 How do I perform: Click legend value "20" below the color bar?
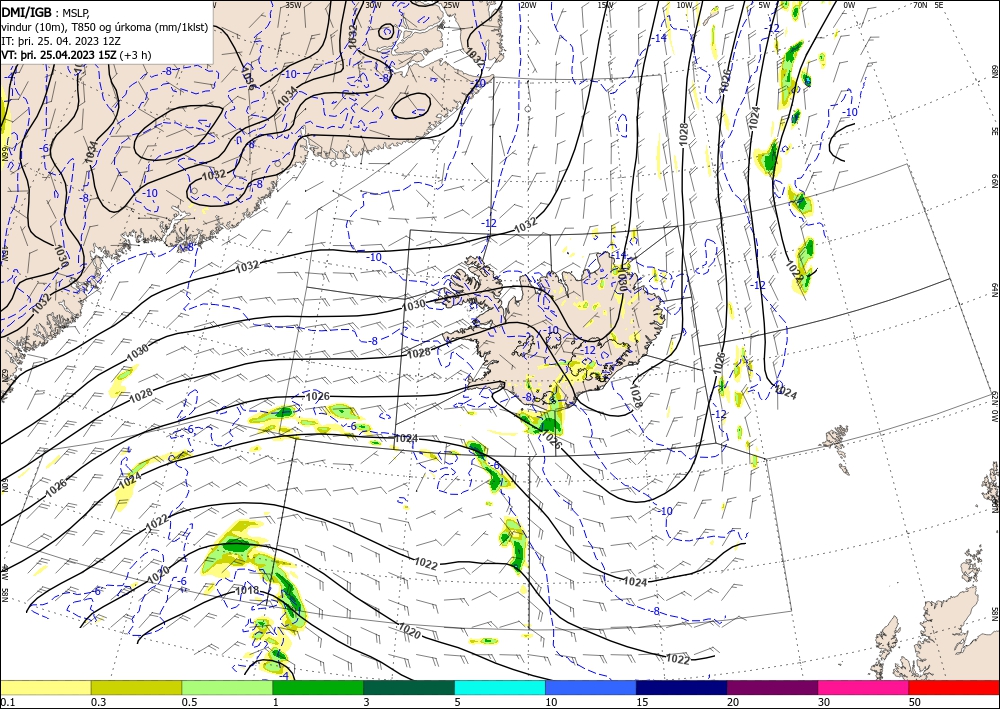(x=733, y=702)
